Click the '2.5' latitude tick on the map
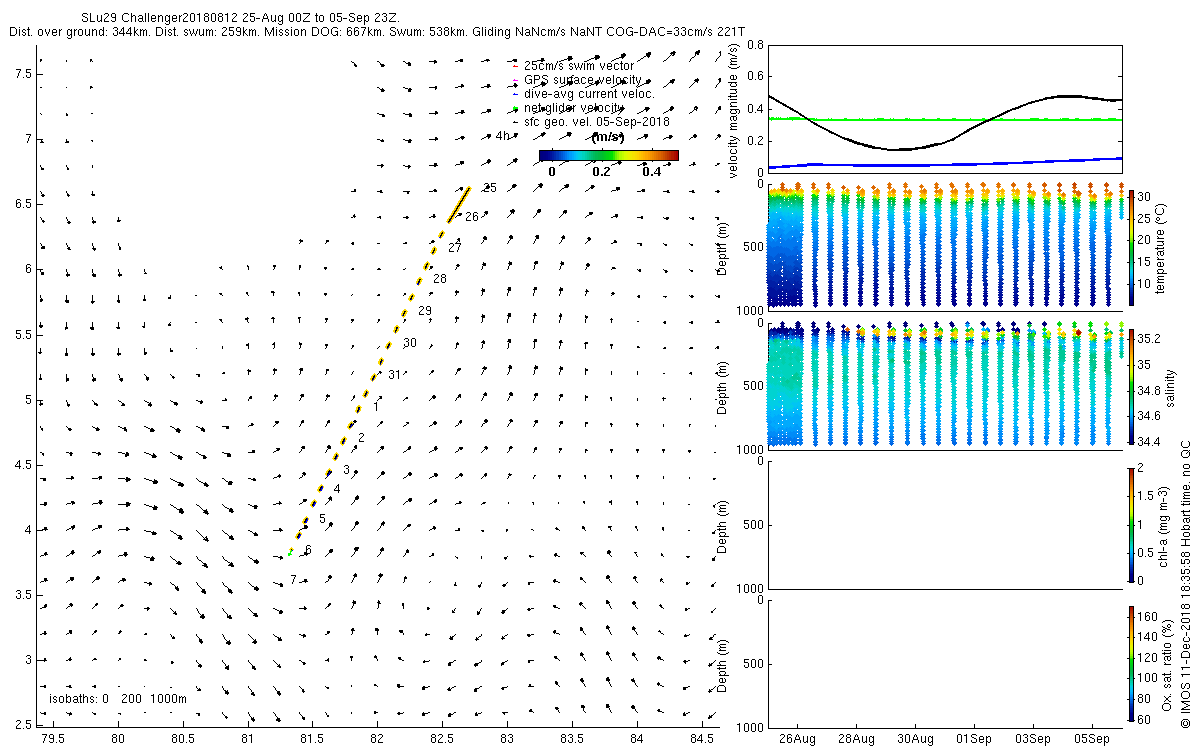The image size is (1200, 750). [23, 724]
